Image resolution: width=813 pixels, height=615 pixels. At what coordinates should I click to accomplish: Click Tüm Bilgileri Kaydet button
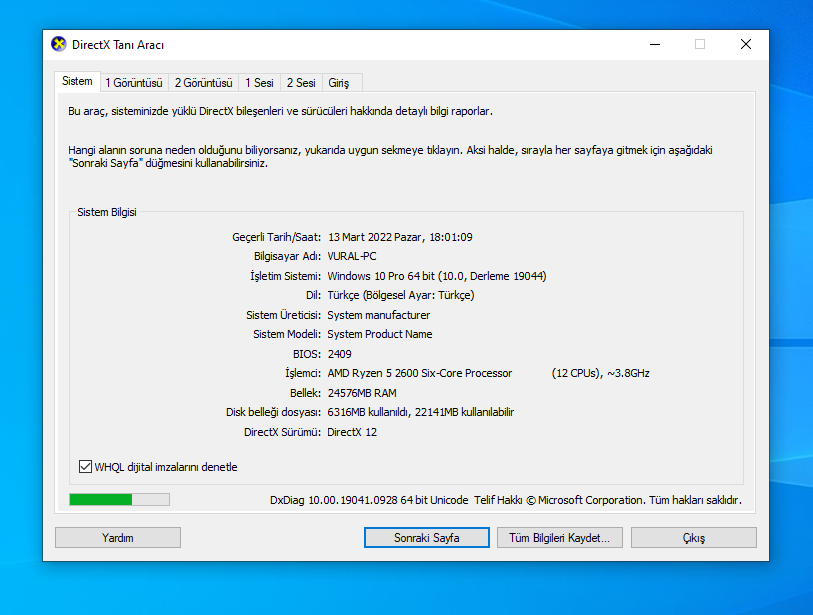tap(559, 538)
